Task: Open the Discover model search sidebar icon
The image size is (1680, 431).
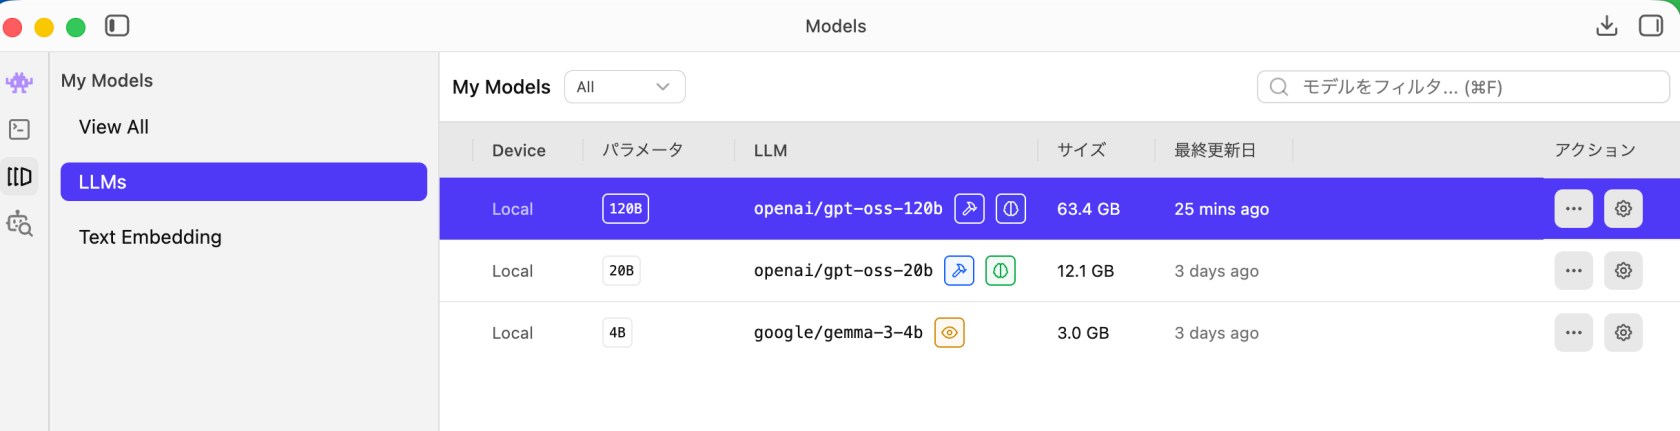Action: click(x=19, y=224)
